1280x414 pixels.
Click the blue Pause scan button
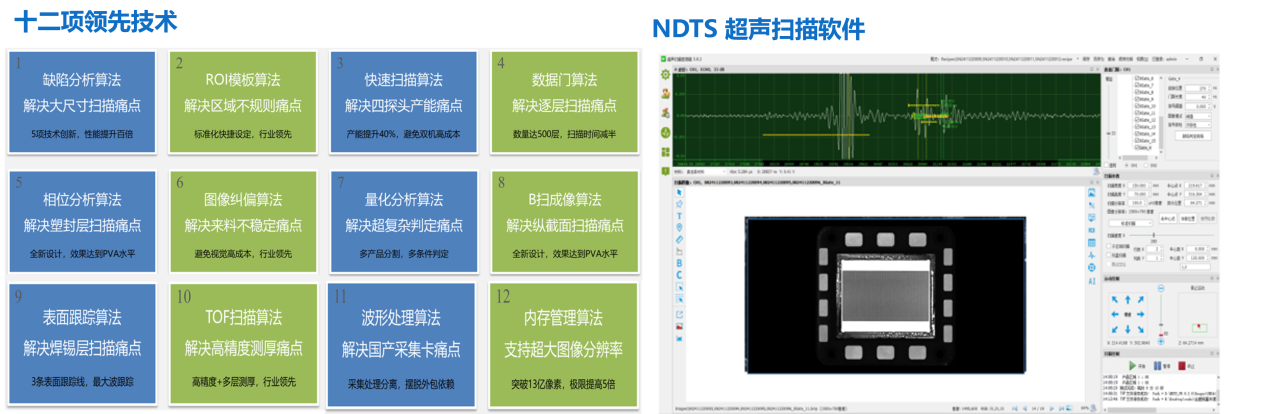coord(1158,365)
